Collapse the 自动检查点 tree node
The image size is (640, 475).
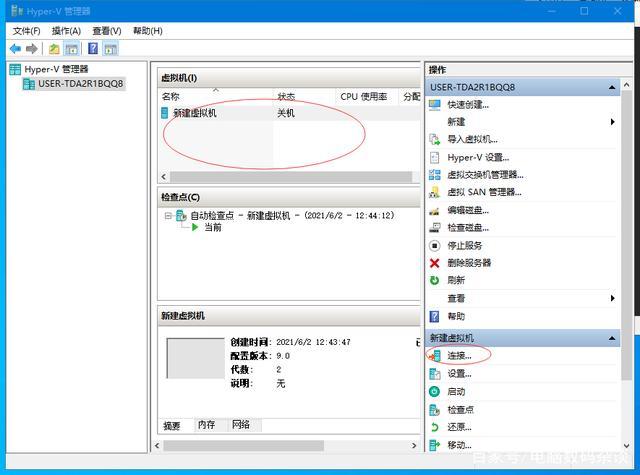click(168, 215)
